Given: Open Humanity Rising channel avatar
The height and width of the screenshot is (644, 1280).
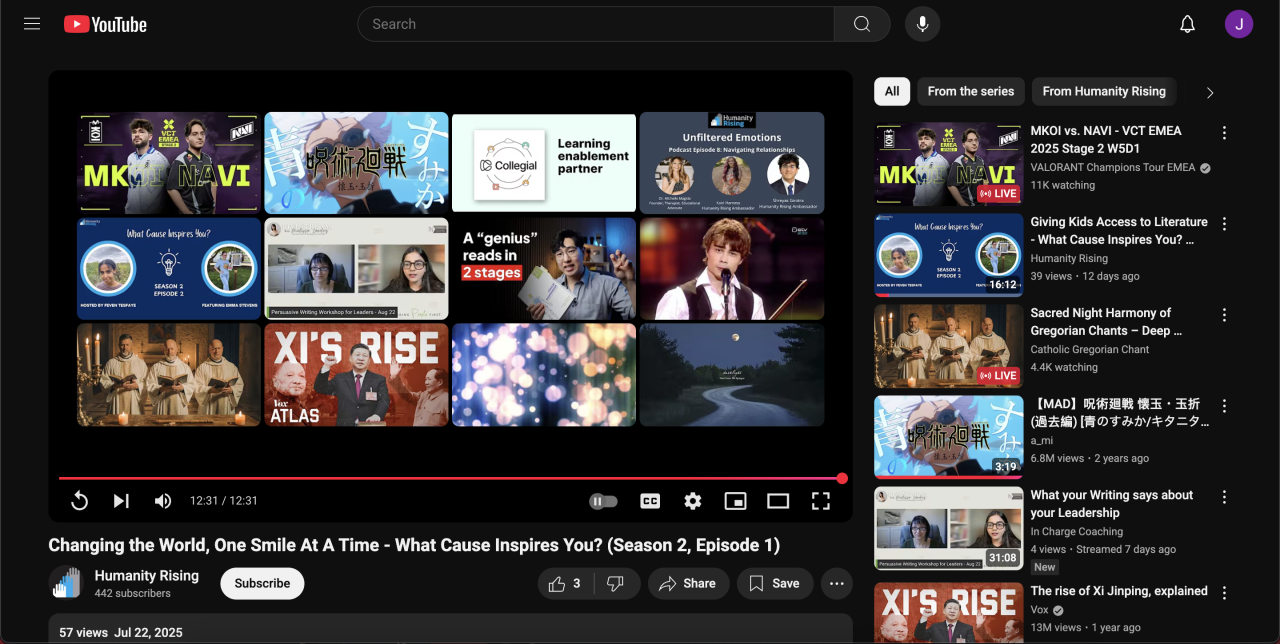Looking at the screenshot, I should tap(65, 583).
